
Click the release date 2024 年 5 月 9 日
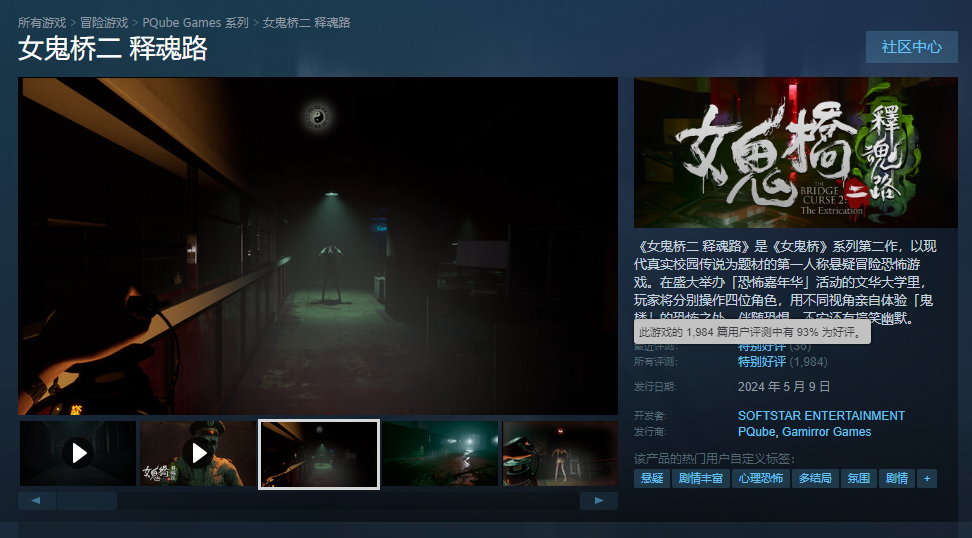[x=784, y=387]
